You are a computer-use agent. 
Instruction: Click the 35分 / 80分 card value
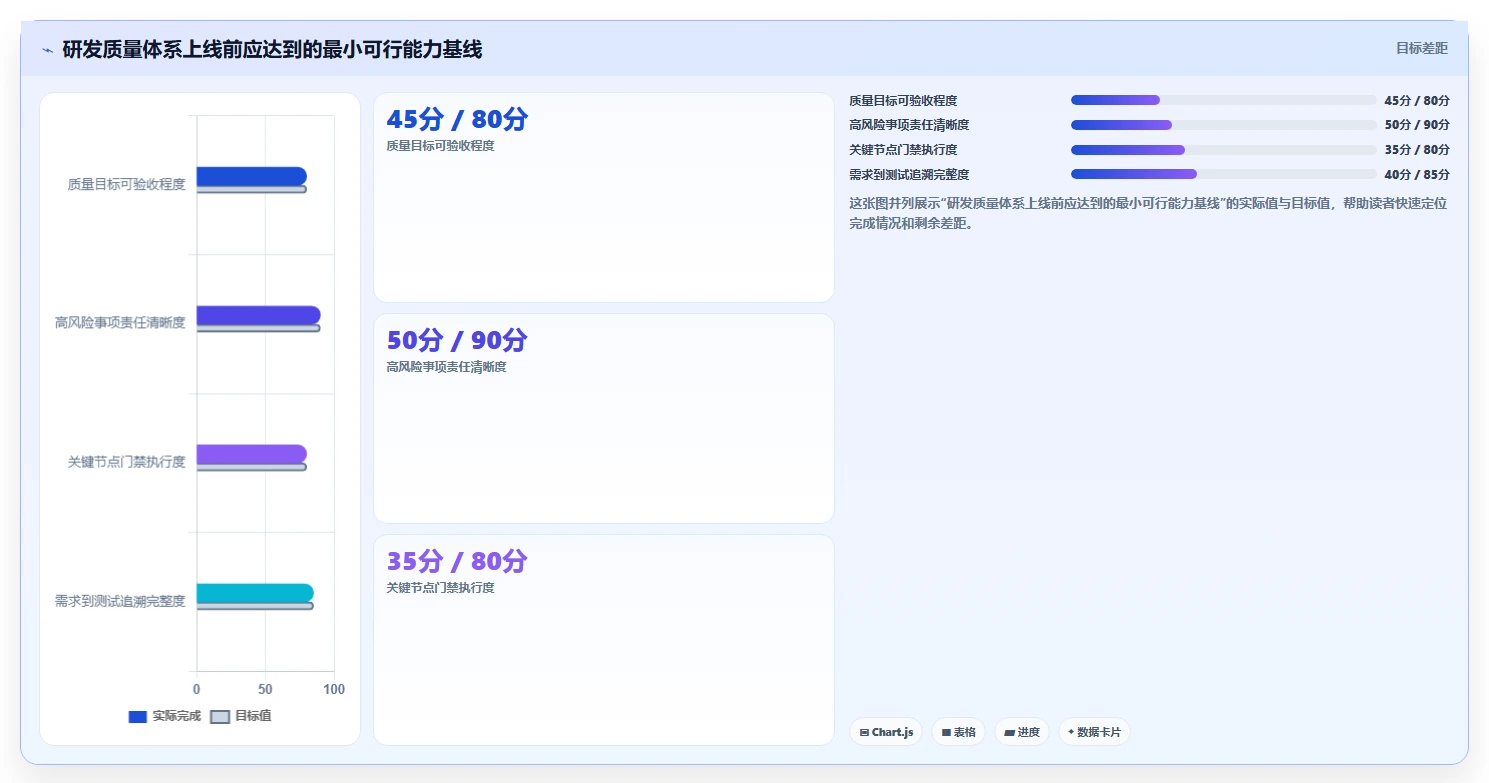click(x=457, y=562)
